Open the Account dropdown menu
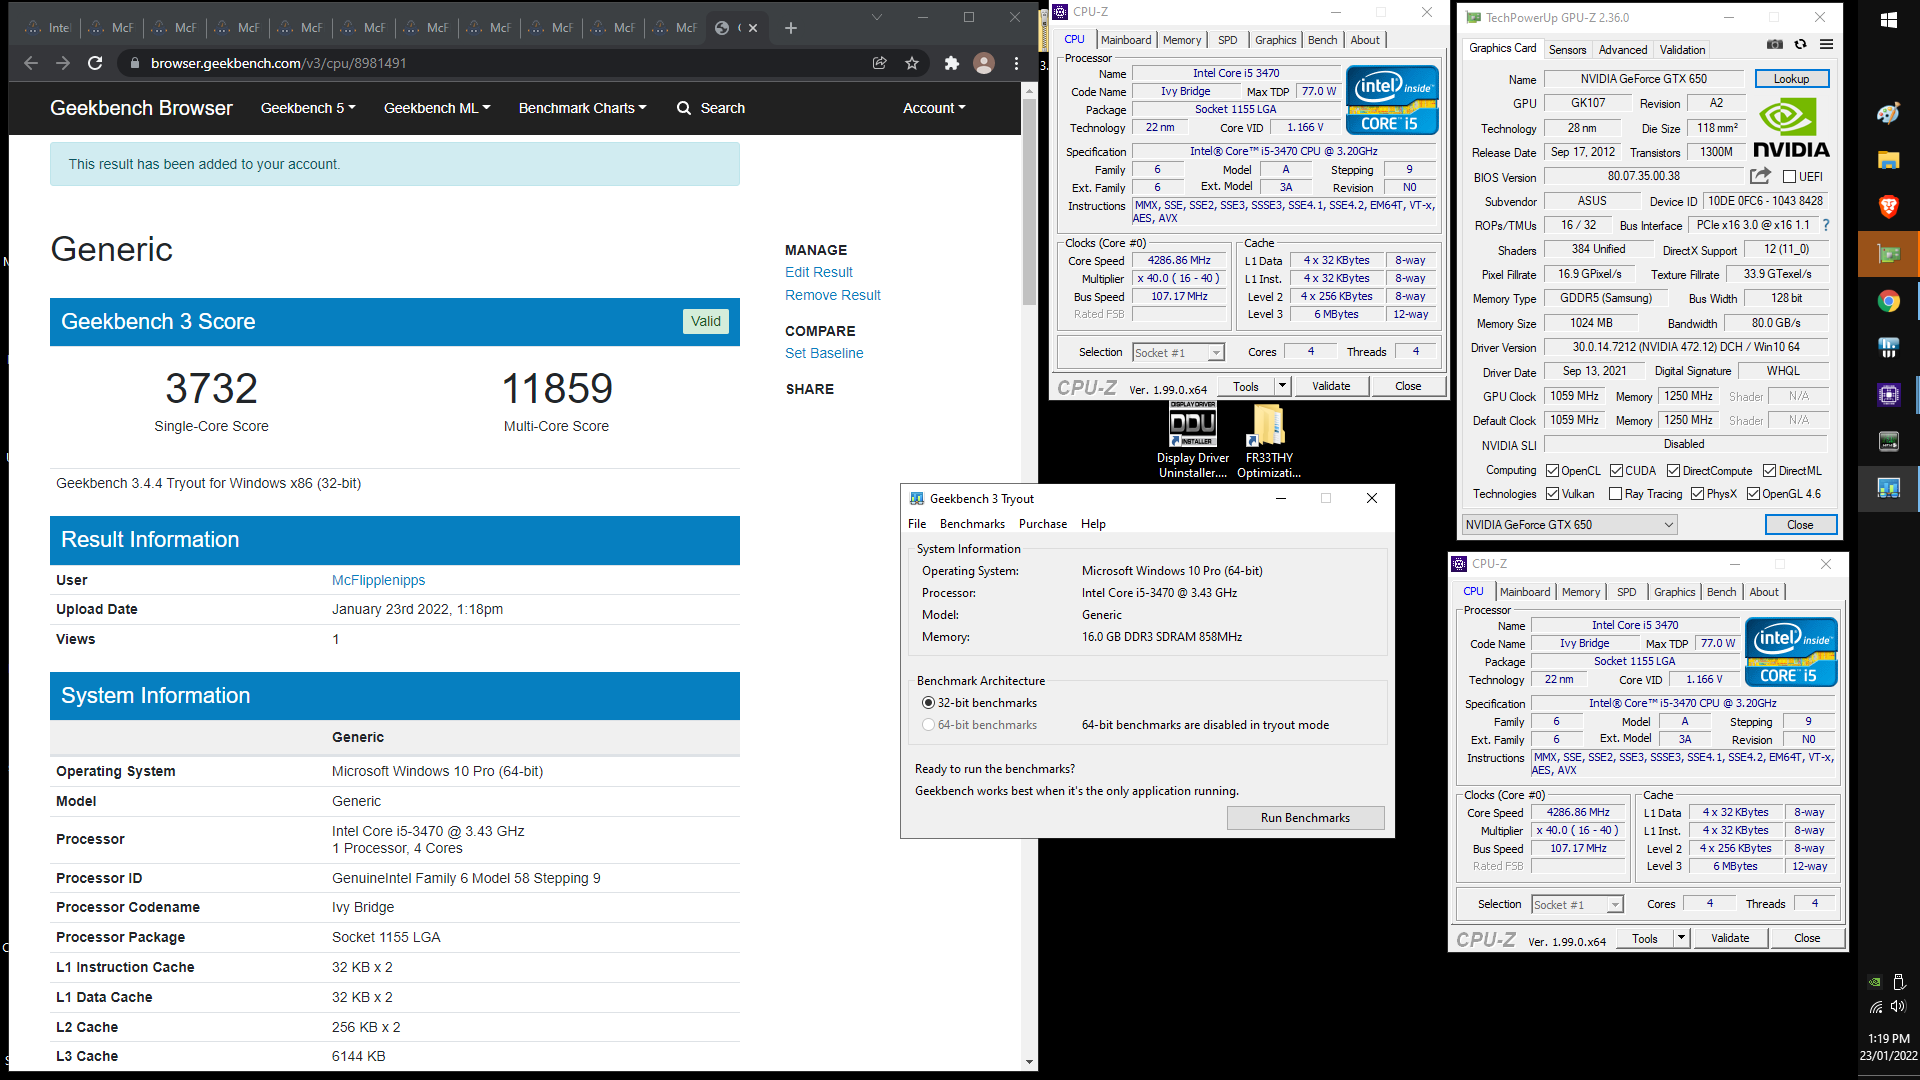This screenshot has width=1920, height=1080. pos(934,108)
